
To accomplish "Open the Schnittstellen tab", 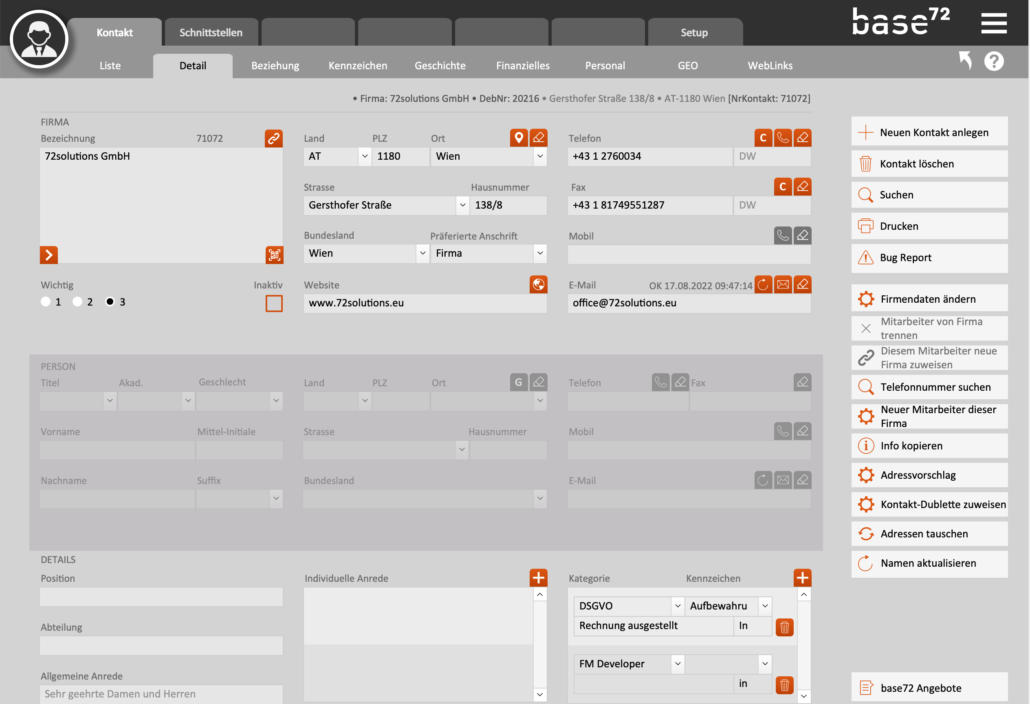I will pyautogui.click(x=210, y=33).
